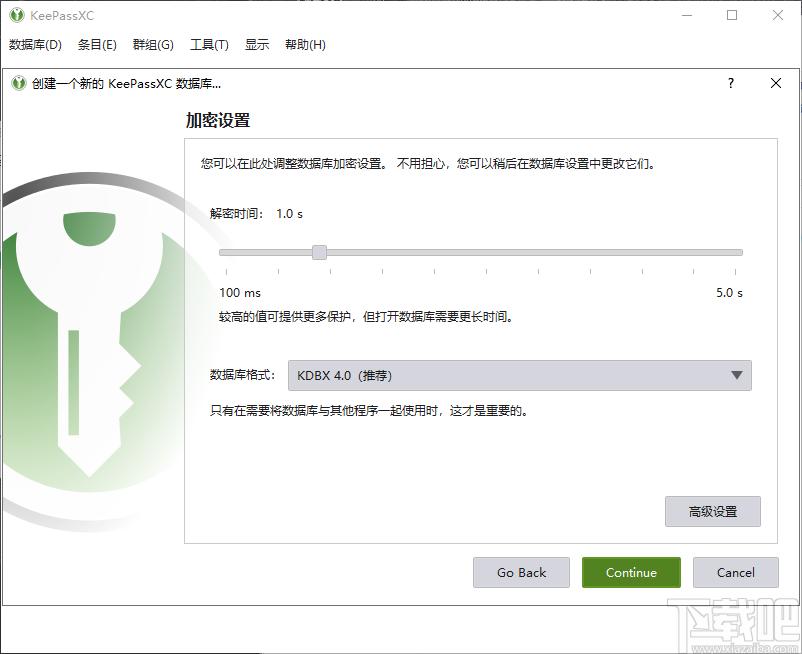Click the 加密设置 heading

coord(218,121)
